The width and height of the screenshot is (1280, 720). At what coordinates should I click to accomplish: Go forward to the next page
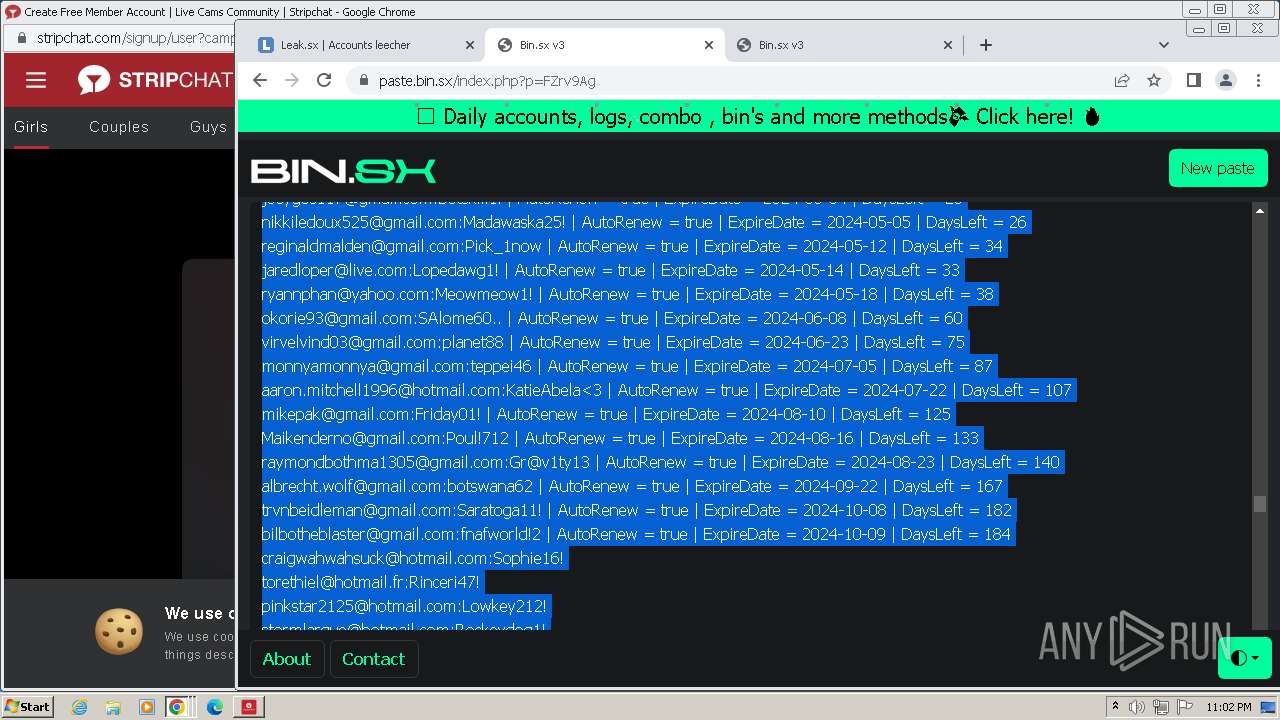(292, 81)
